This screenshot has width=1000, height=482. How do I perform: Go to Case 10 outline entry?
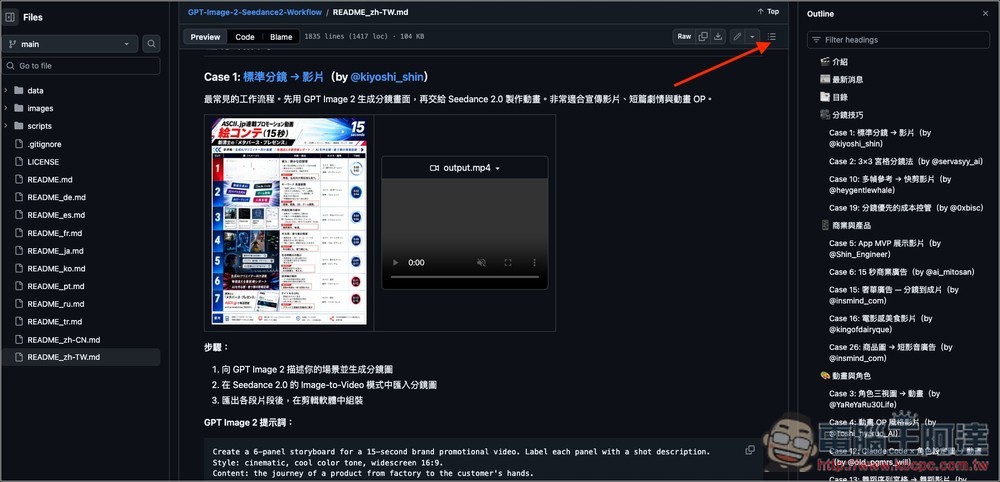click(890, 185)
